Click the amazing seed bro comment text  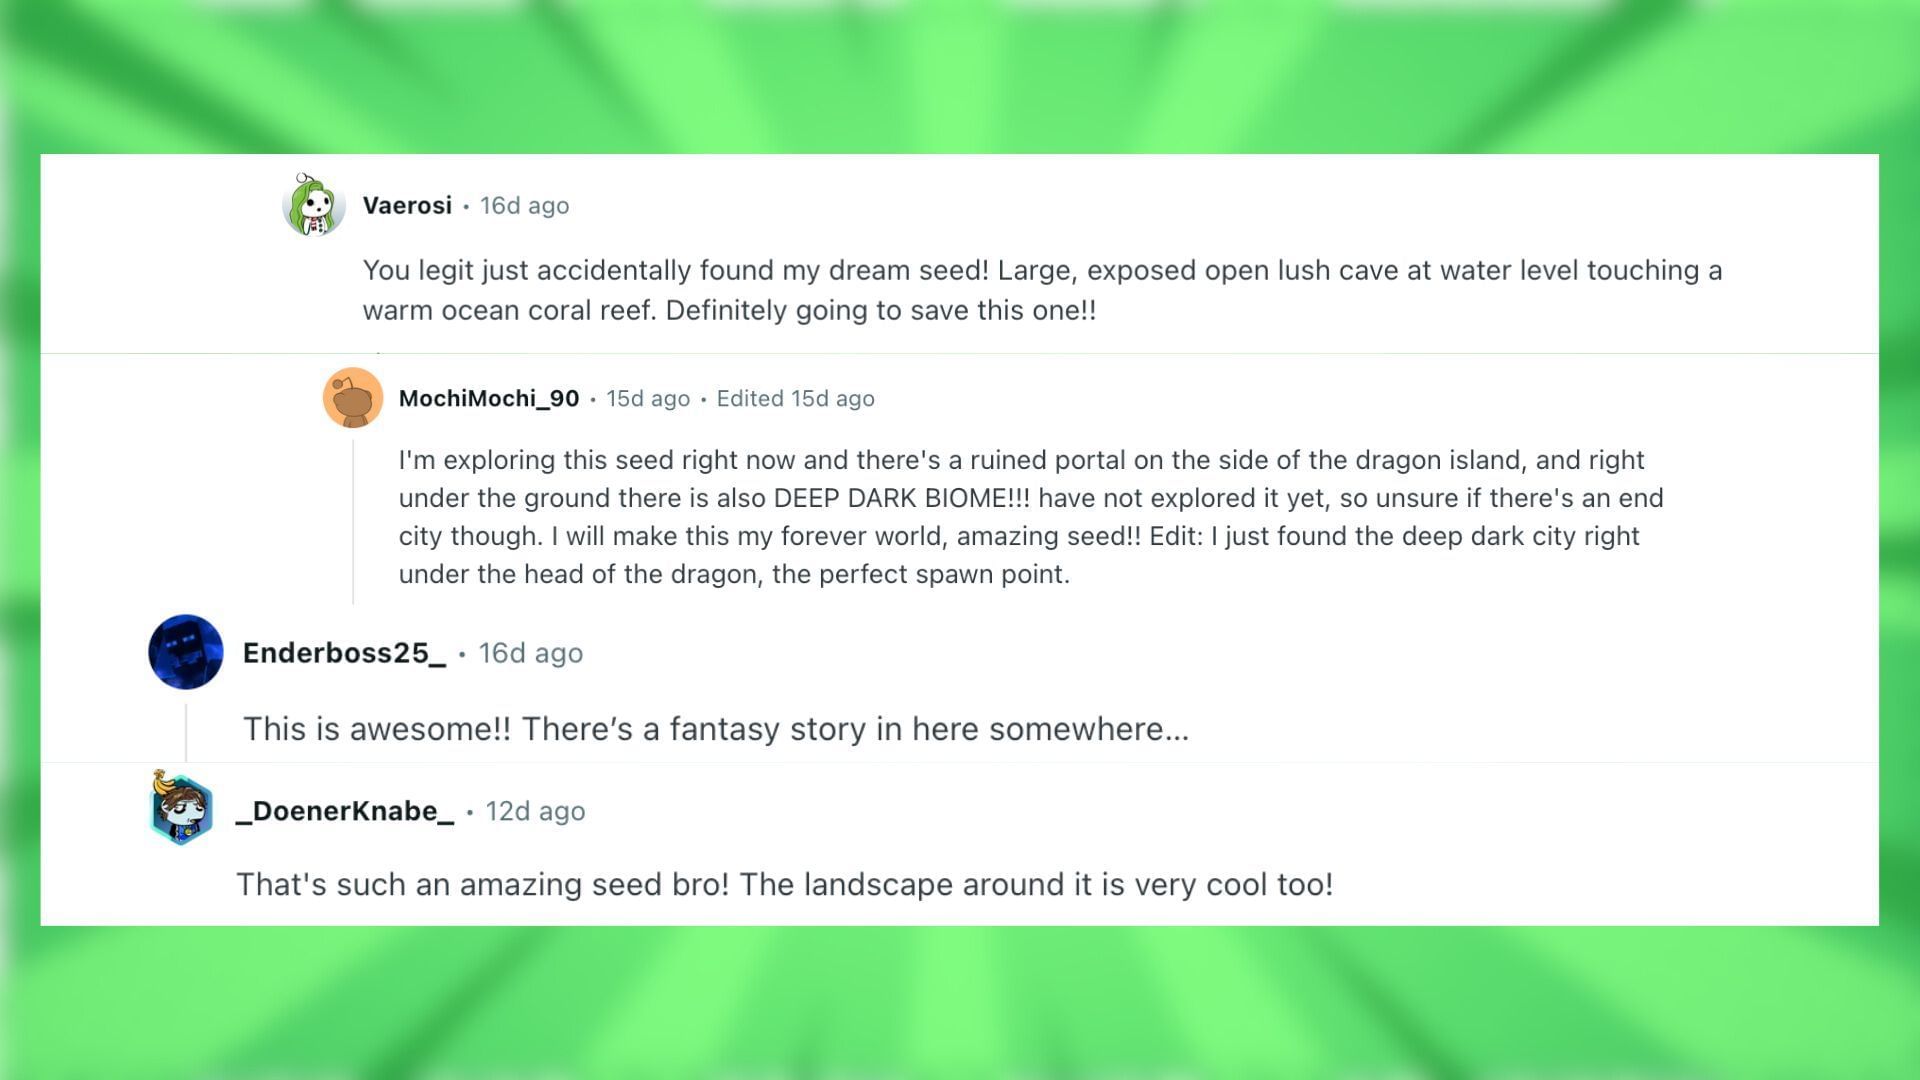click(x=784, y=885)
